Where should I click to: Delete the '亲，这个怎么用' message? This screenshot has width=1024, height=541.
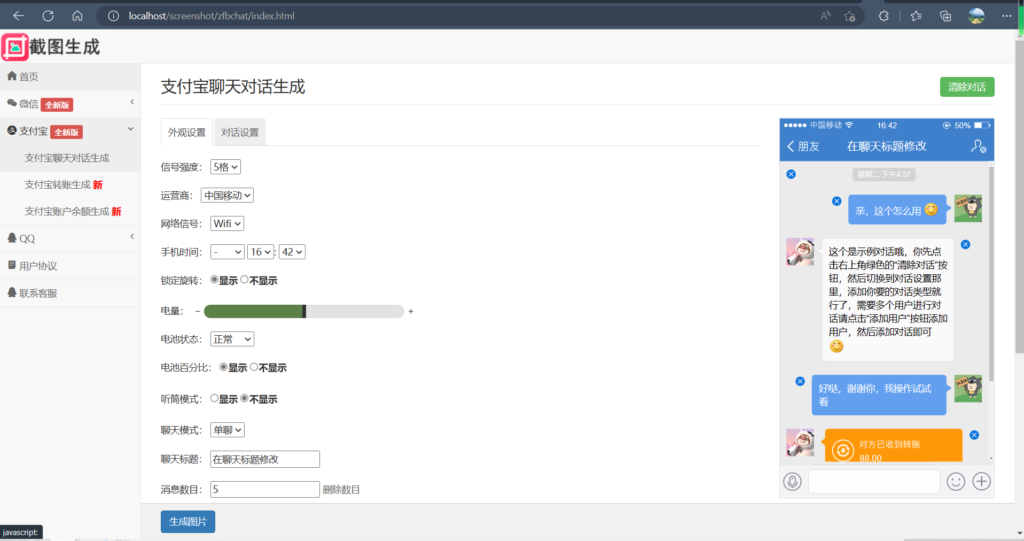(x=837, y=201)
